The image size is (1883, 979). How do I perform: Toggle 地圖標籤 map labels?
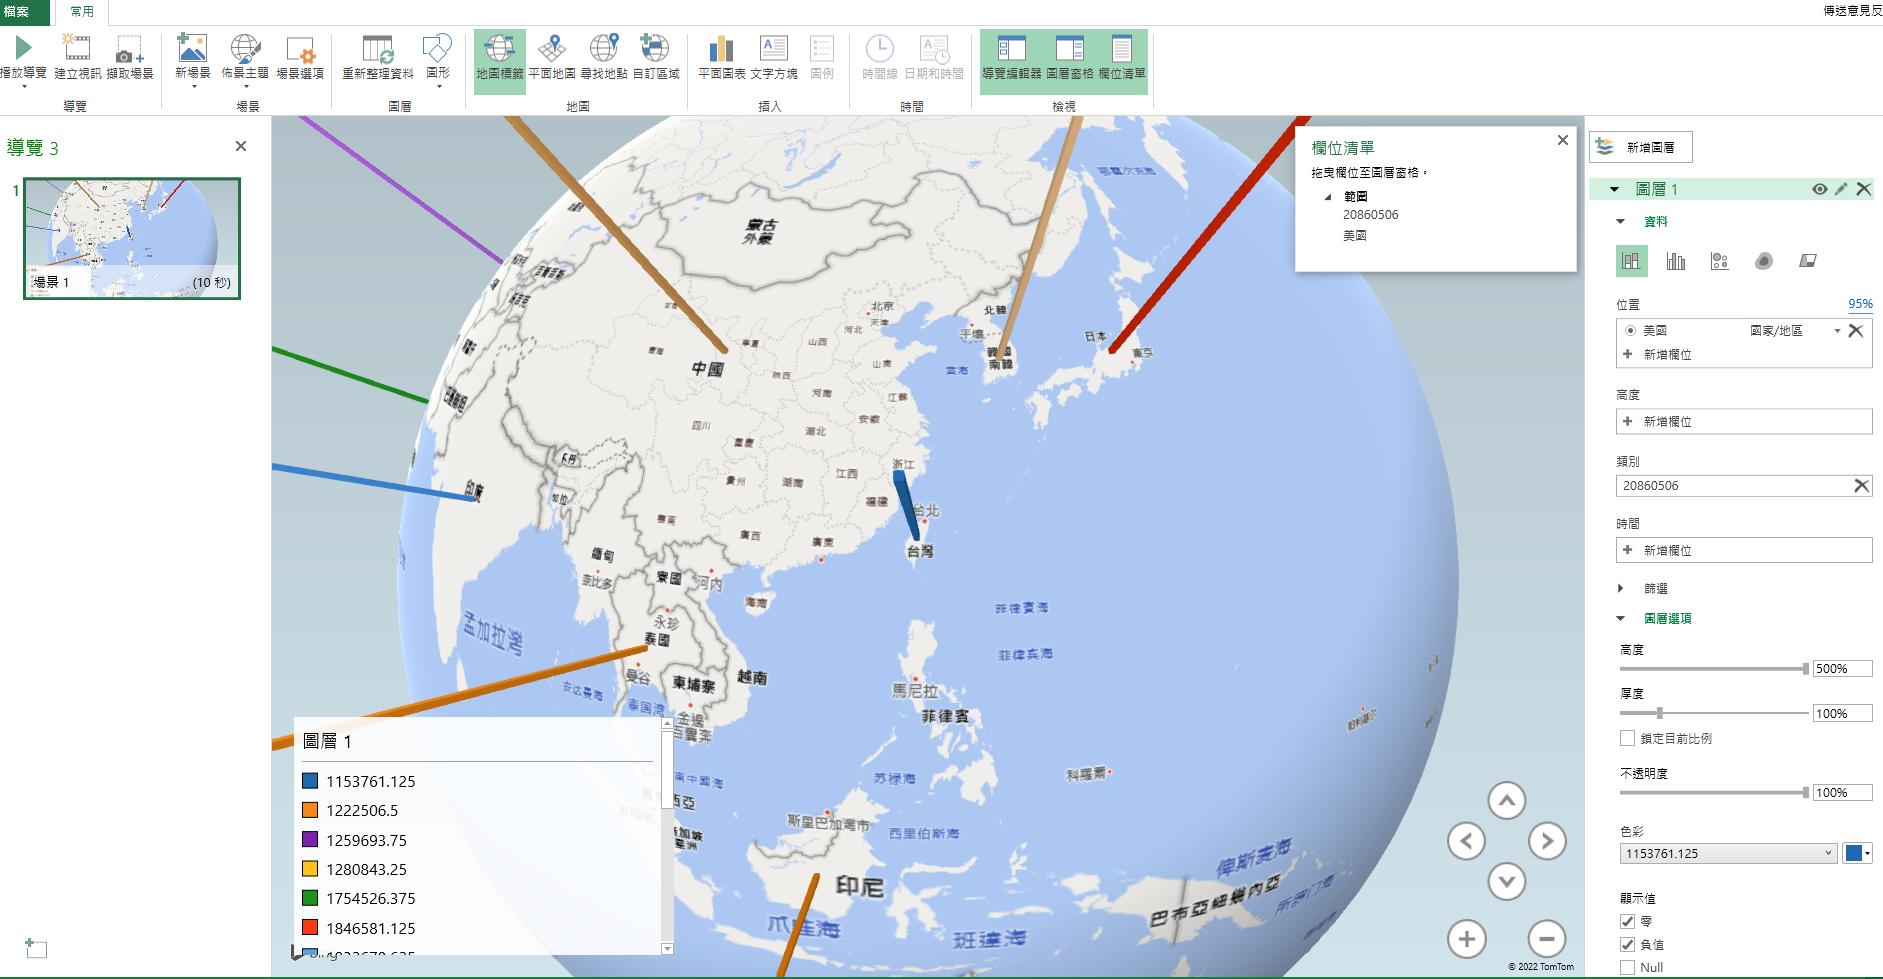pyautogui.click(x=500, y=61)
